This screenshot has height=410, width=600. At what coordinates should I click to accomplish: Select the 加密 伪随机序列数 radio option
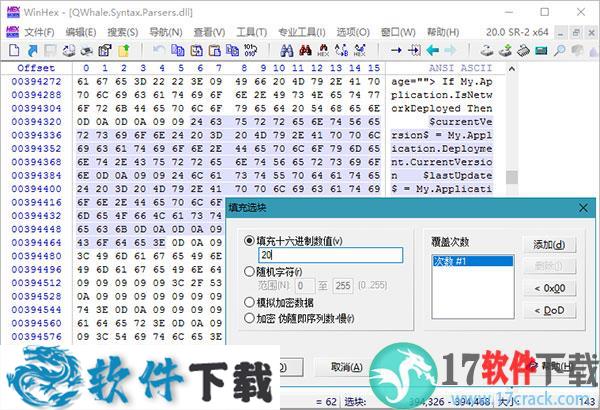249,318
